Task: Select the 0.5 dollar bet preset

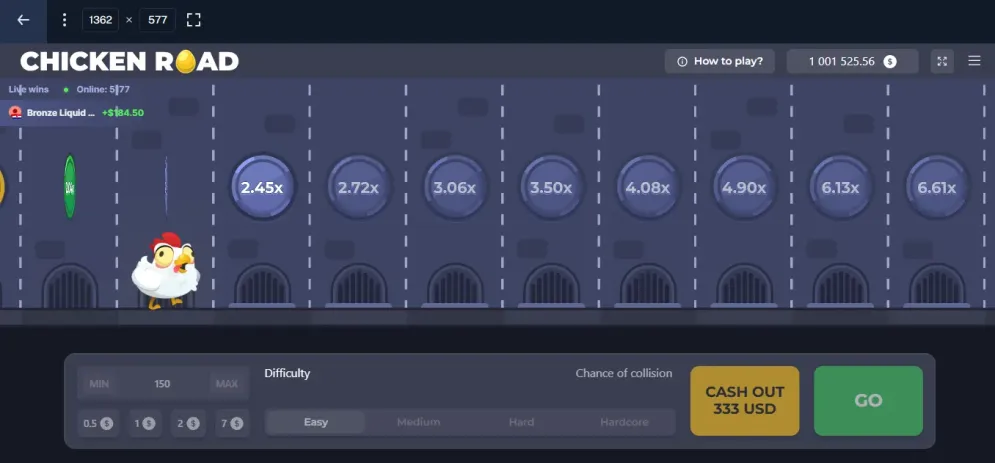Action: click(x=98, y=423)
